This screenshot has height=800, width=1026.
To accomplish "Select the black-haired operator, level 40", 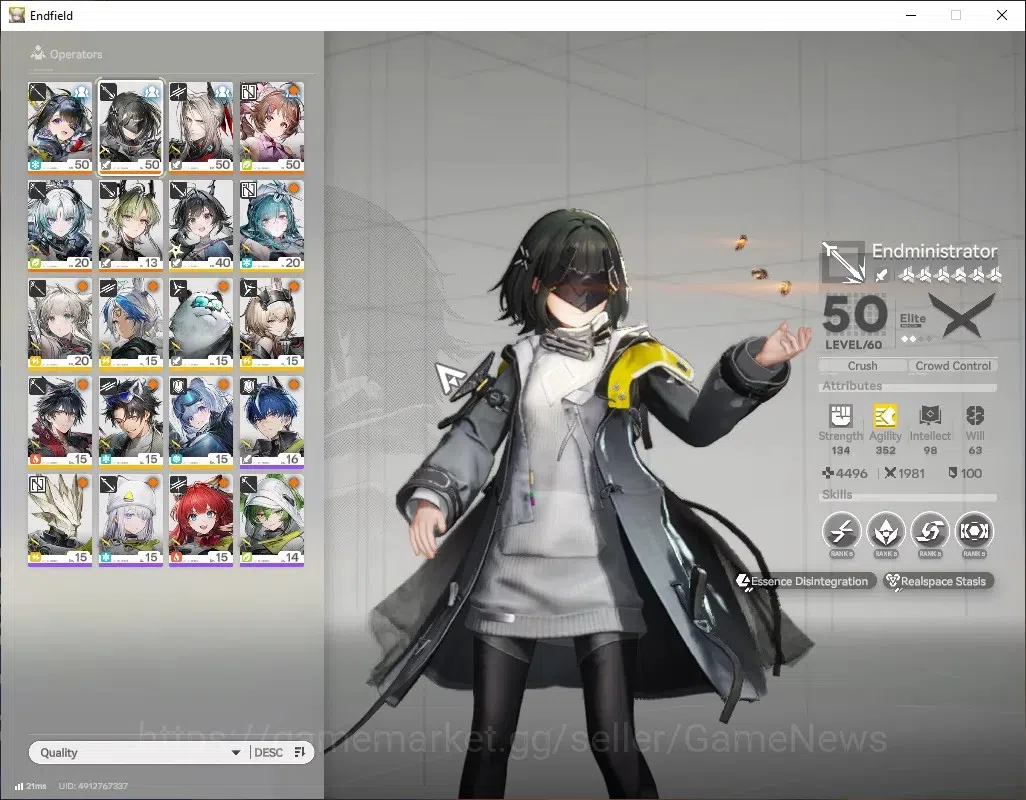I will (x=201, y=226).
